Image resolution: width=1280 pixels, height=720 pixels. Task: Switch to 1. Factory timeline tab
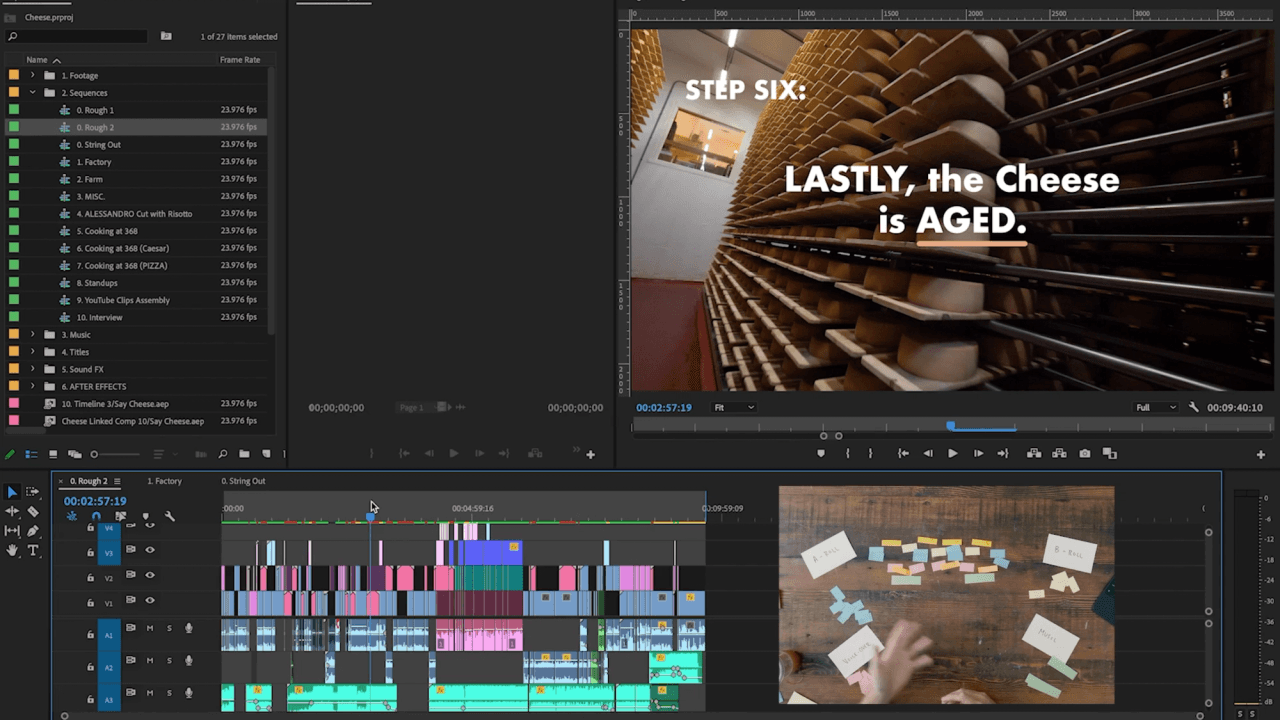164,481
